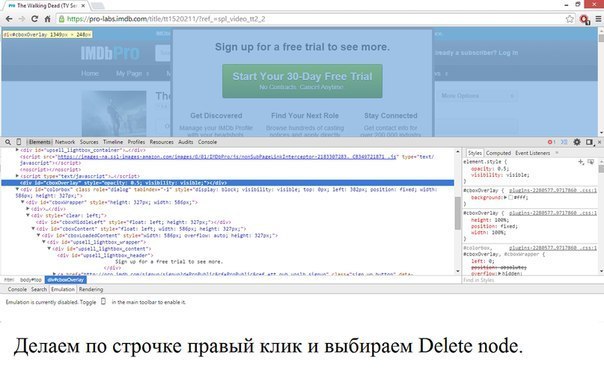Close The Walking Dead browser tab
This screenshot has width=604, height=385.
click(x=83, y=6)
